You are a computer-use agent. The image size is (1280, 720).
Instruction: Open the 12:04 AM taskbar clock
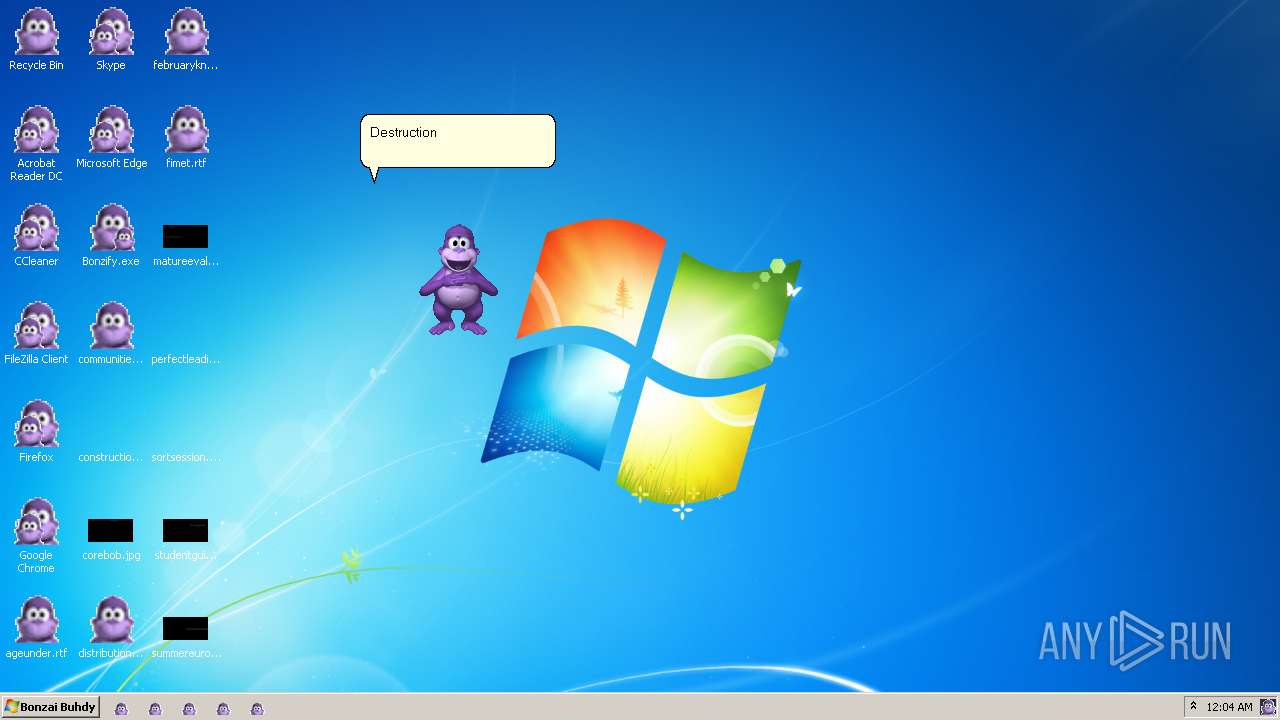pos(1229,707)
